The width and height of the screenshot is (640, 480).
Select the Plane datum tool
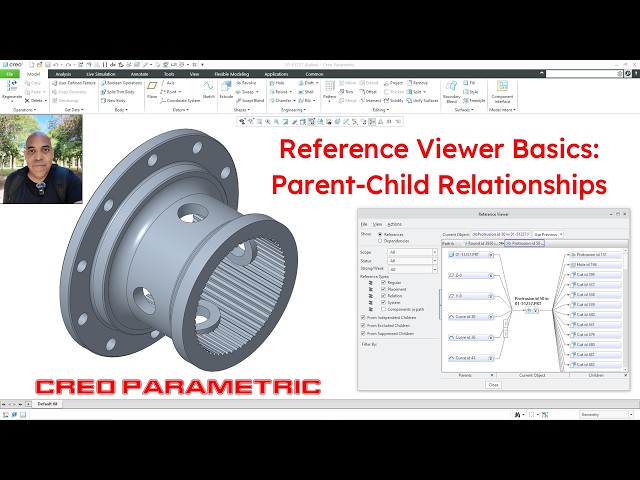[x=152, y=90]
